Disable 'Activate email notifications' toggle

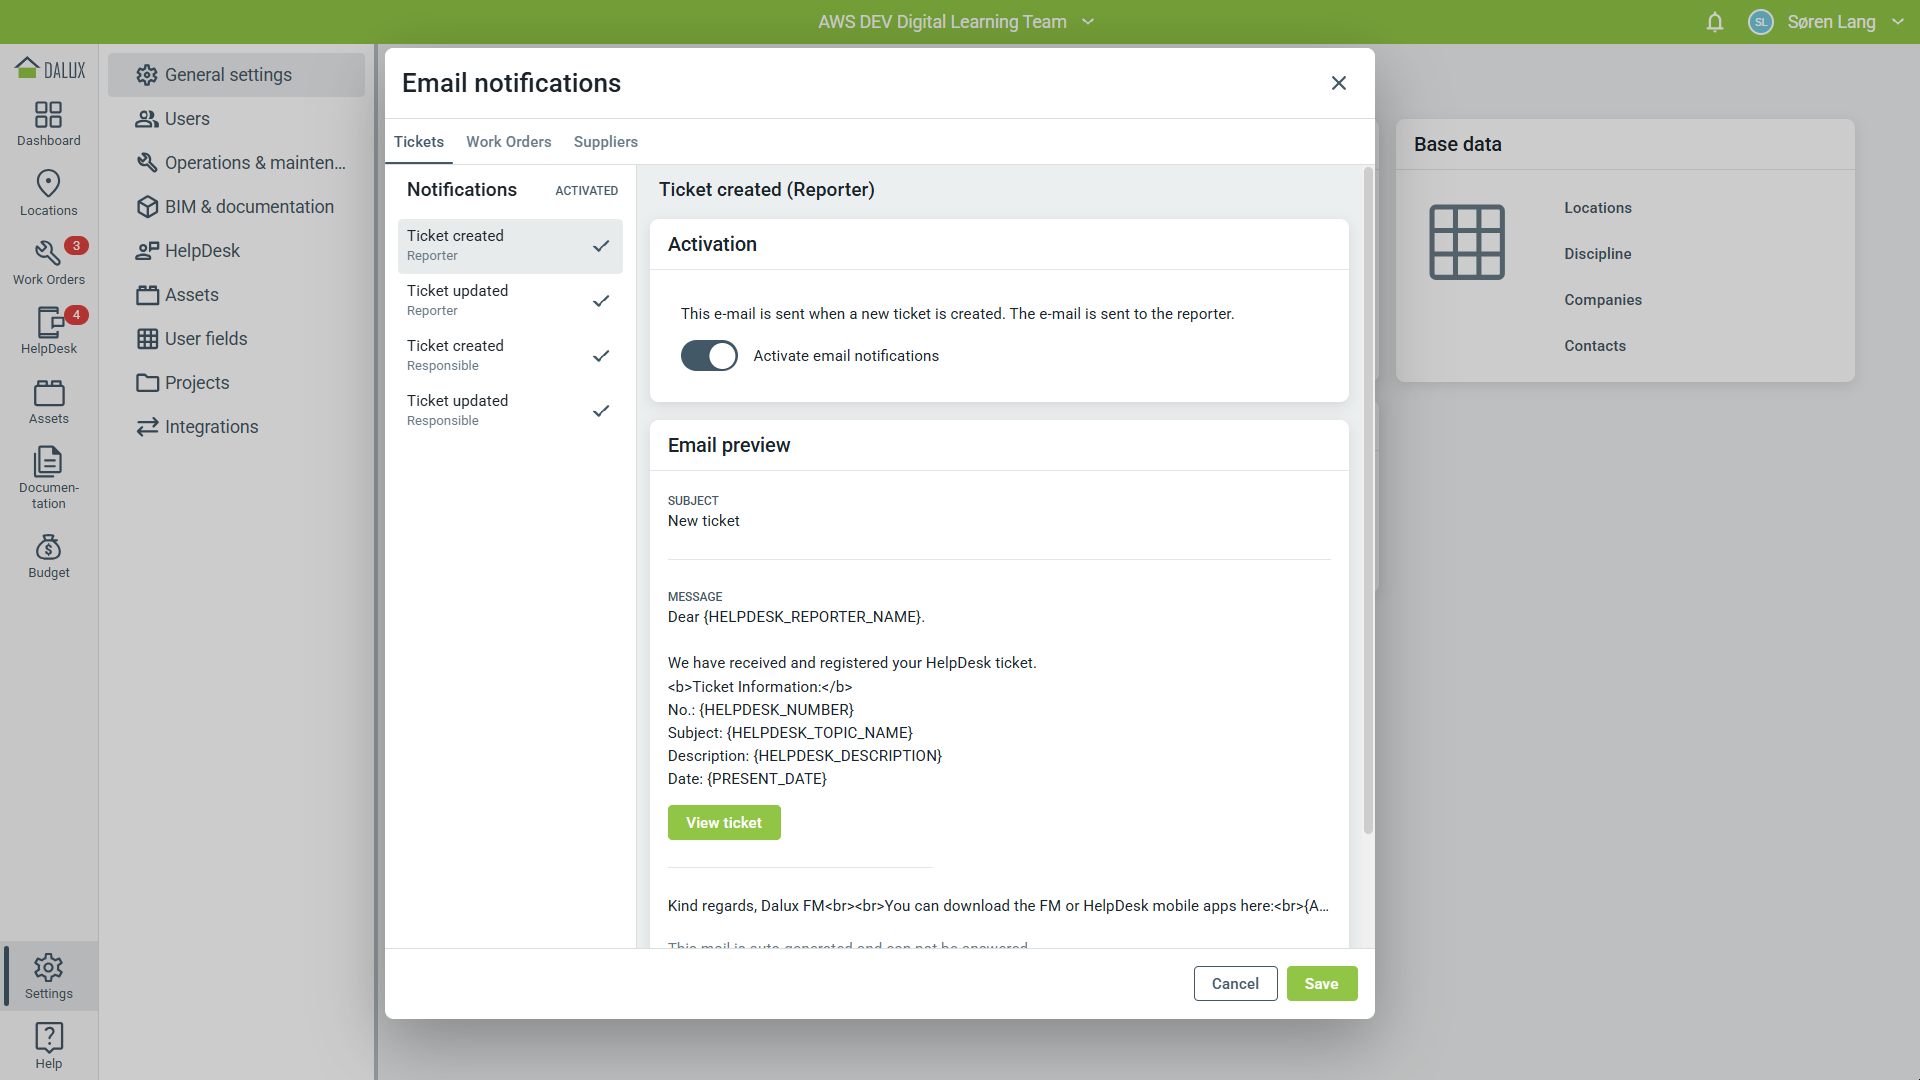click(709, 355)
